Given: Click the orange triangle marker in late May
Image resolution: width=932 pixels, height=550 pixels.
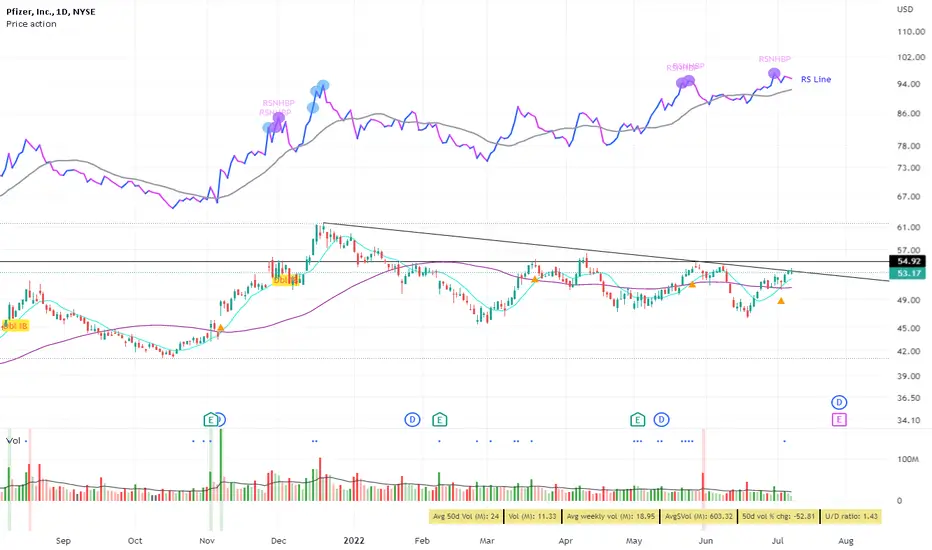Looking at the screenshot, I should 692,285.
